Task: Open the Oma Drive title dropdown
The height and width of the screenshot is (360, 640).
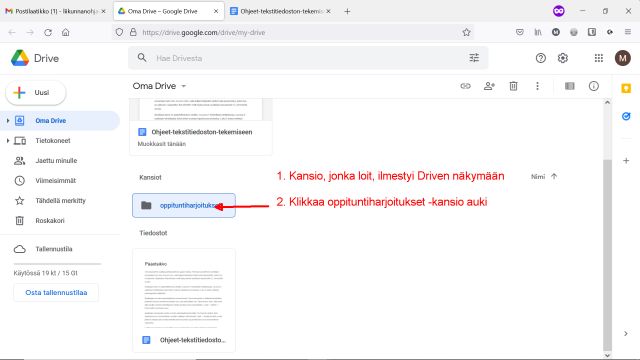Action: point(184,86)
